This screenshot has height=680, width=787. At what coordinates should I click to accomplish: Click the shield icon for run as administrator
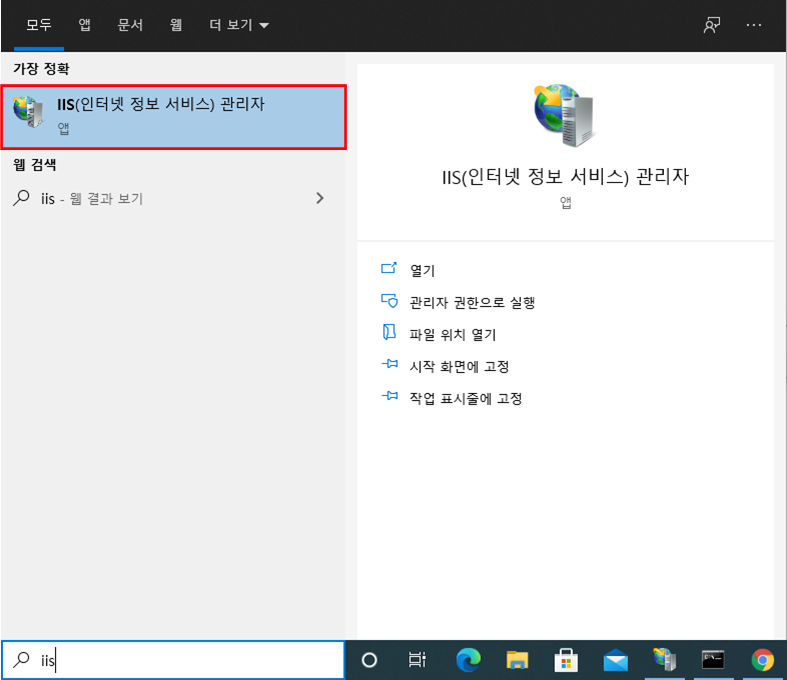(x=389, y=301)
